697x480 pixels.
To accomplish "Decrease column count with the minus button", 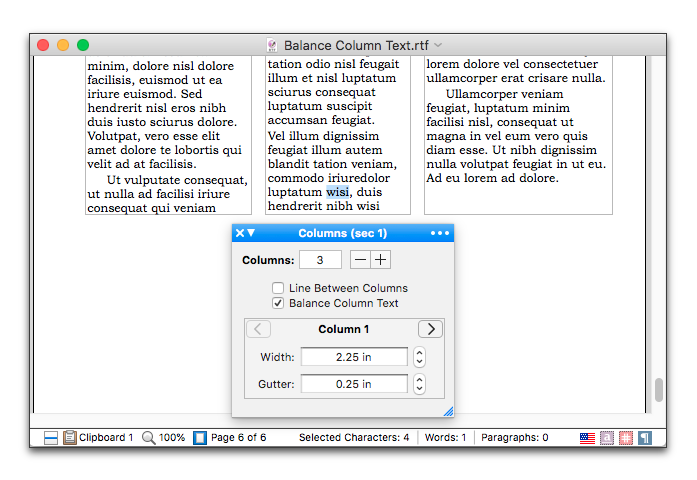I will pos(361,260).
